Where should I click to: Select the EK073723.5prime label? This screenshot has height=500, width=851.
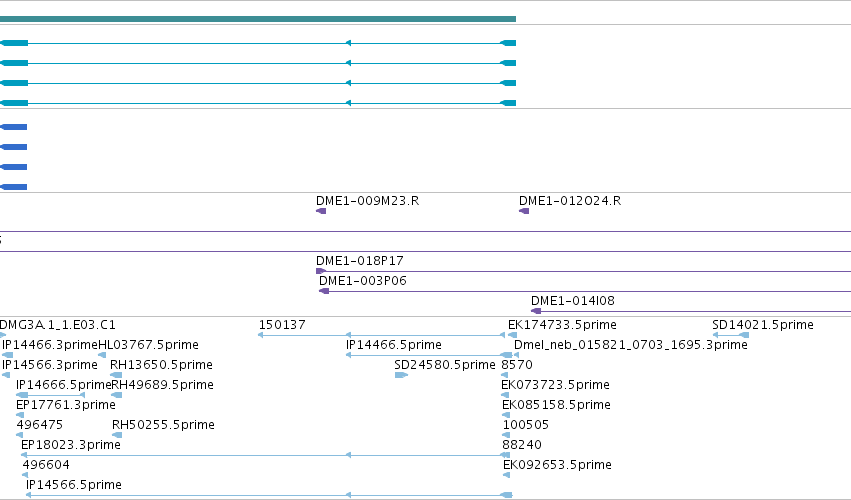(555, 385)
